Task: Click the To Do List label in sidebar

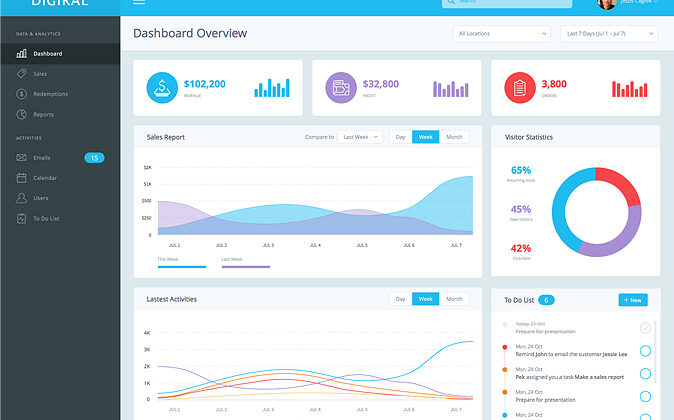Action: pyautogui.click(x=46, y=219)
